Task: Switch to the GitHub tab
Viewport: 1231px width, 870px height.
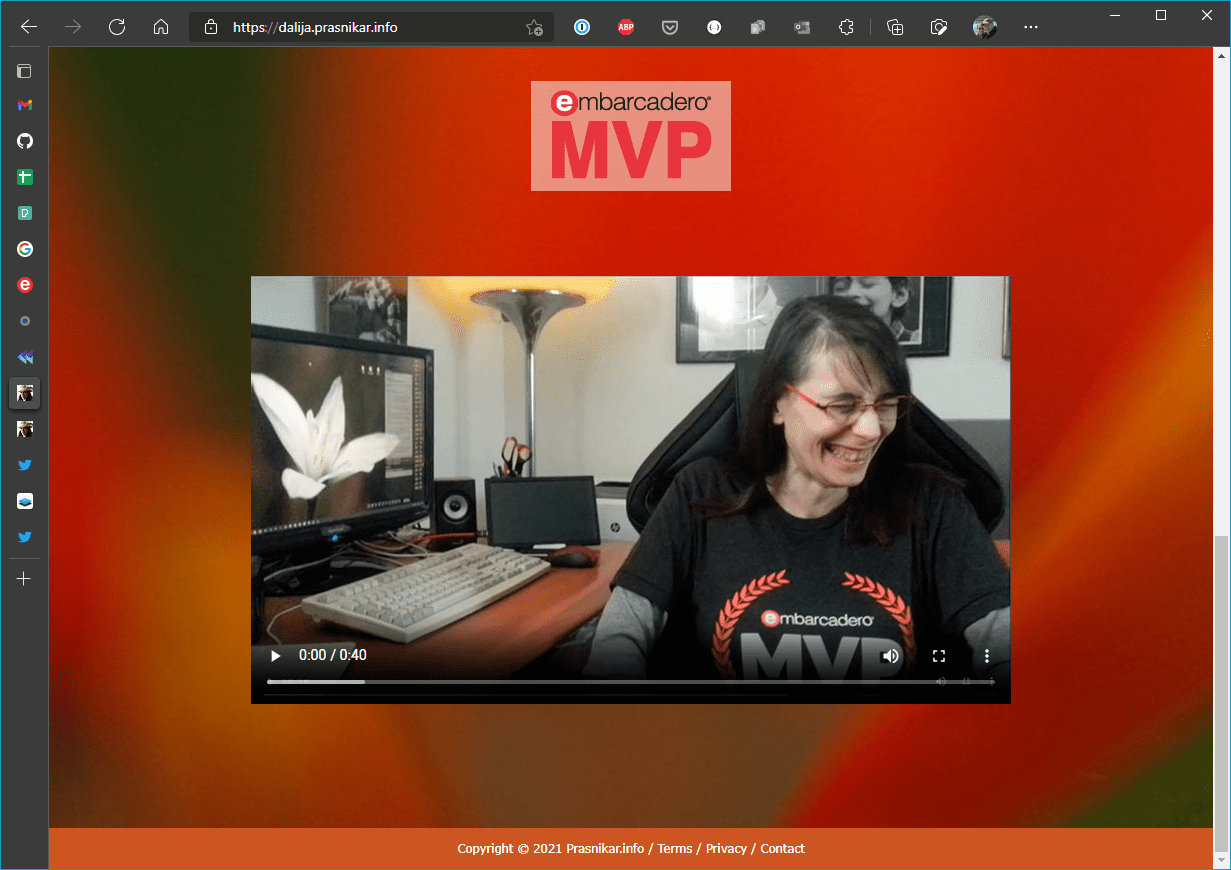Action: coord(25,141)
